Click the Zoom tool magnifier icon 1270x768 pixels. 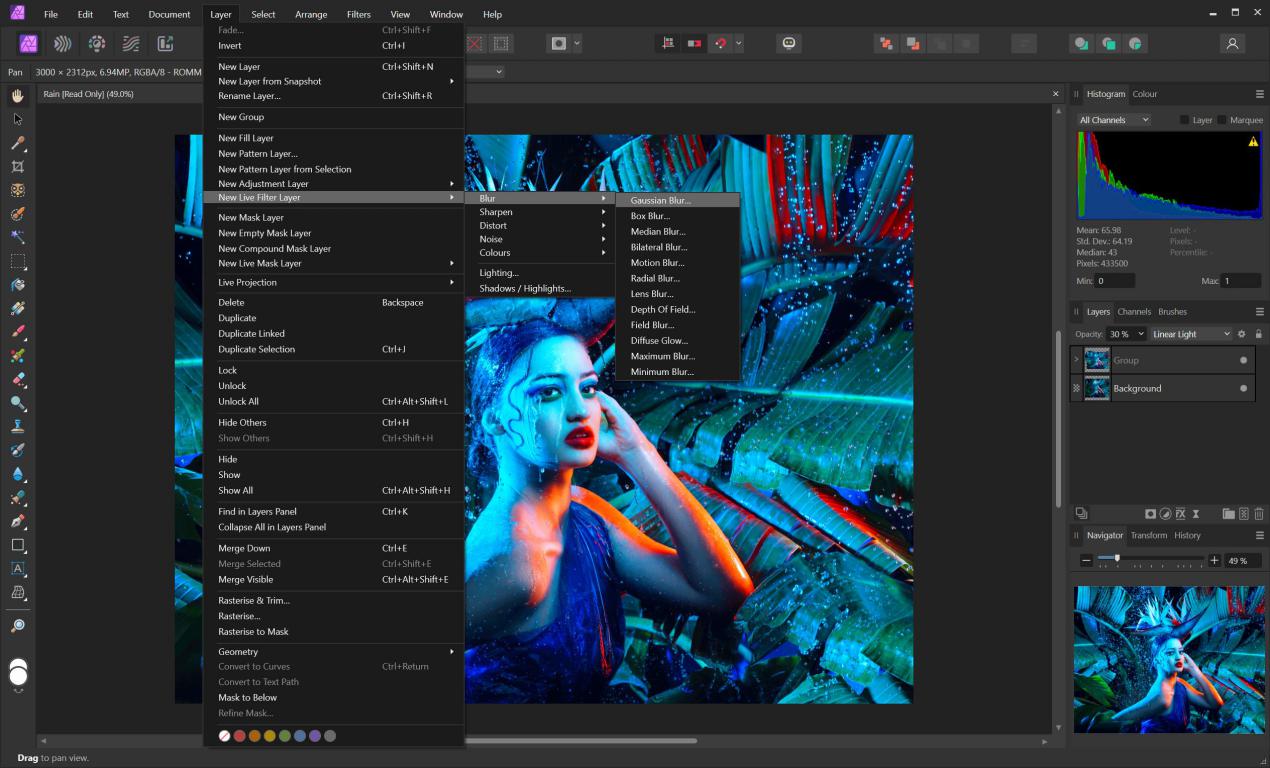pyautogui.click(x=18, y=626)
